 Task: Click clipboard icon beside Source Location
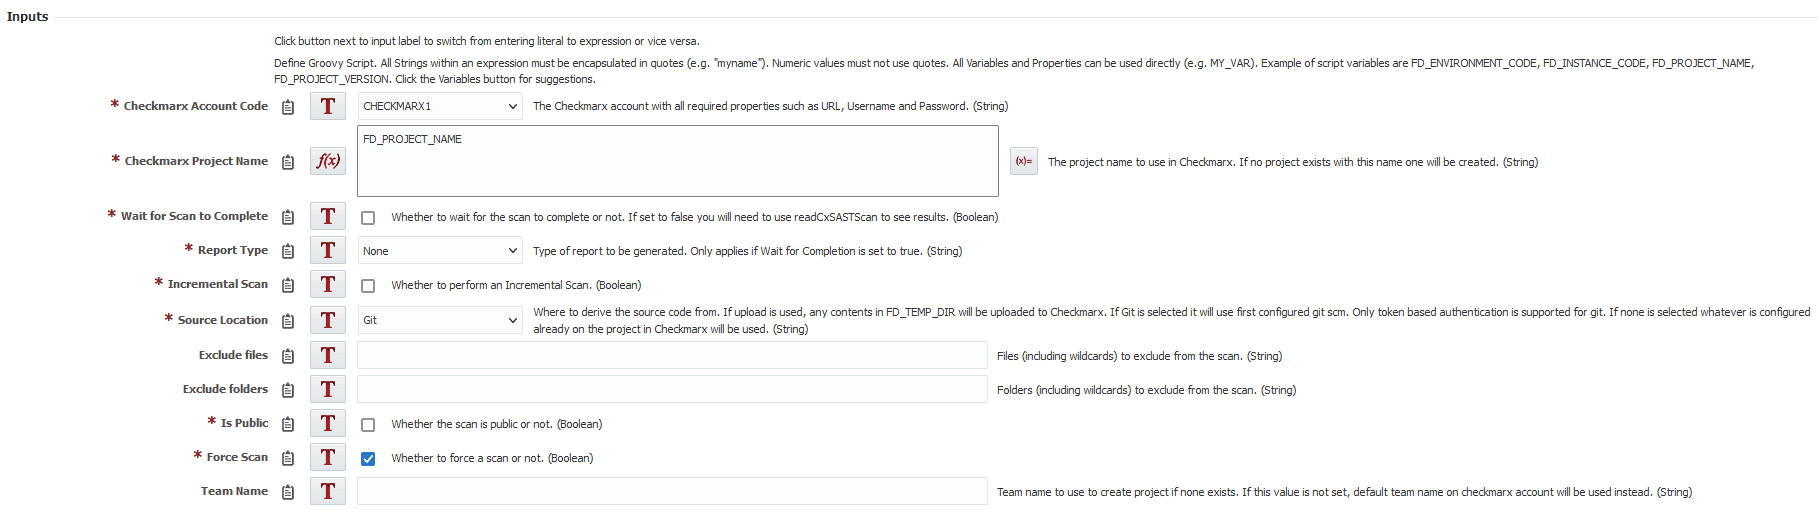point(288,321)
